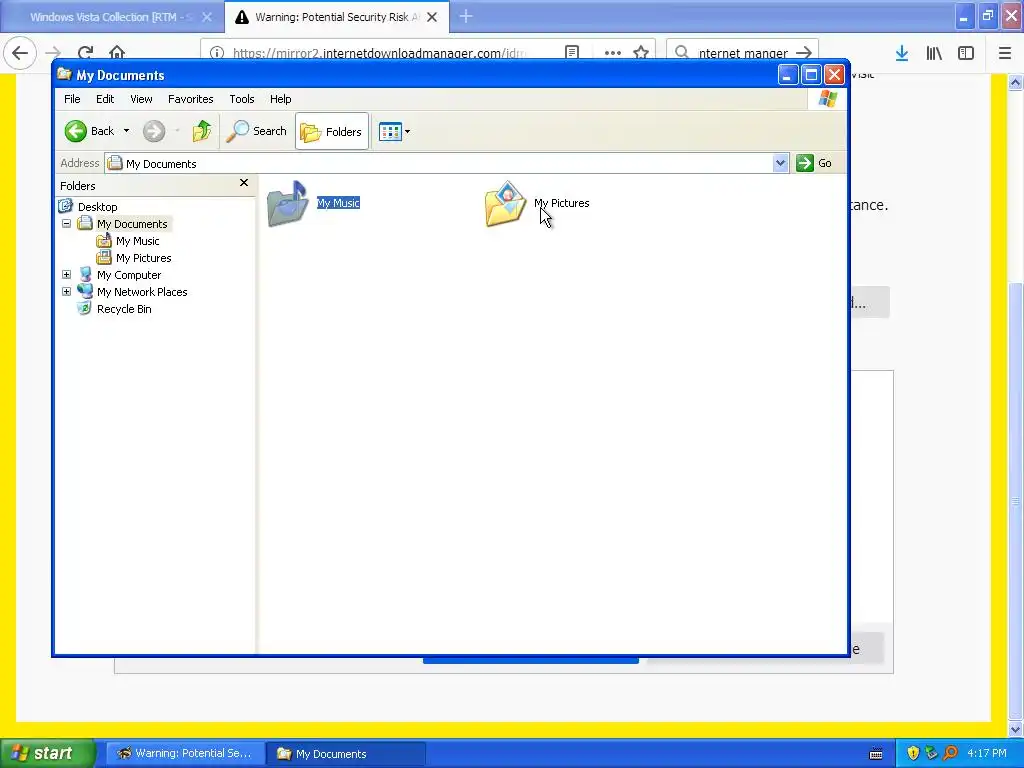This screenshot has height=768, width=1024.
Task: Click the My Documents title bar icon
Action: (64, 74)
